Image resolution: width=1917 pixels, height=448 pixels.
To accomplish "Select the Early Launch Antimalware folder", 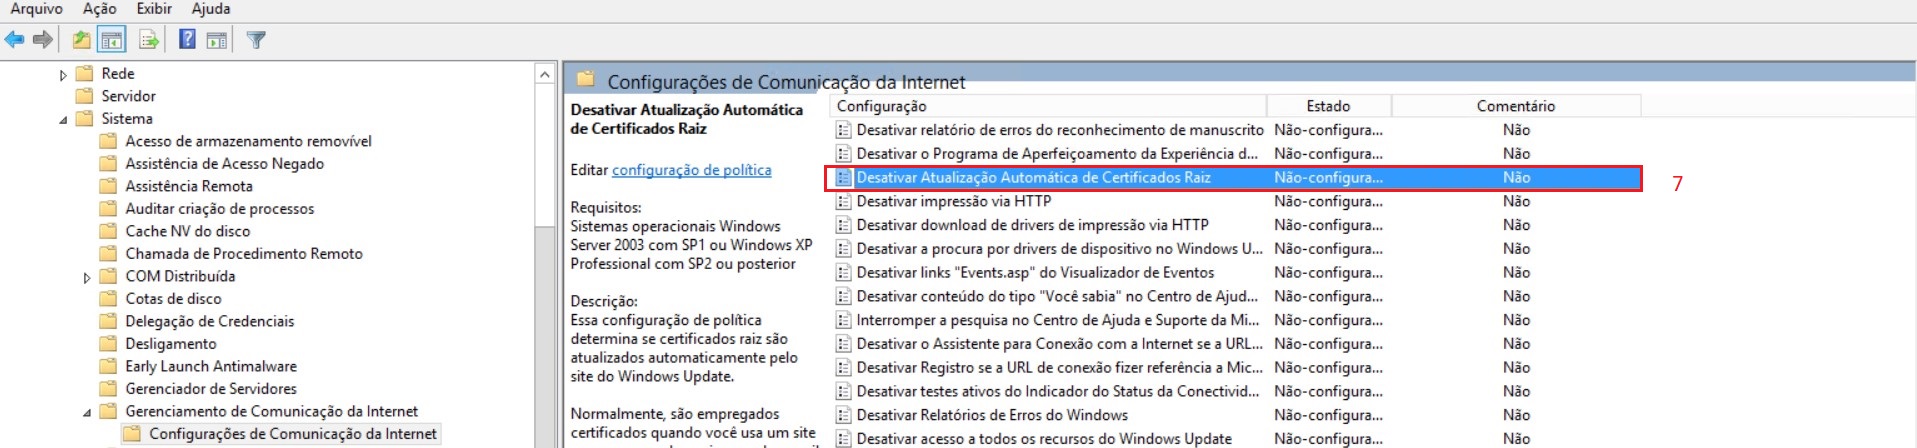I will (210, 366).
